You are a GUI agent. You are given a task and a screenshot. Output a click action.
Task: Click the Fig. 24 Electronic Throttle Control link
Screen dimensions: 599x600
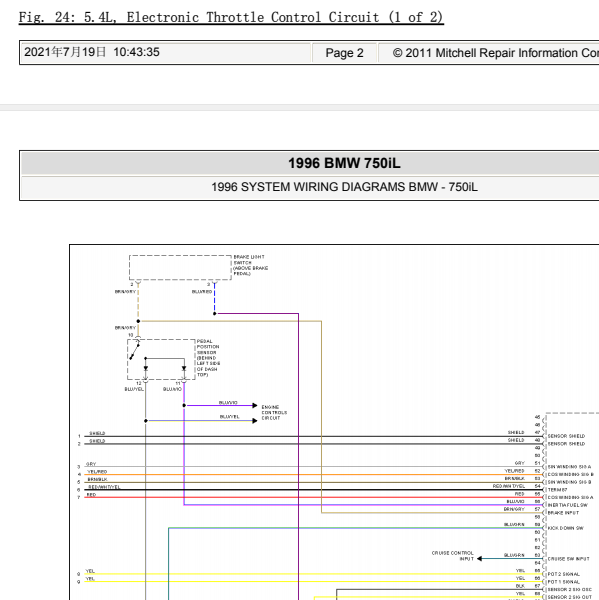pos(231,17)
